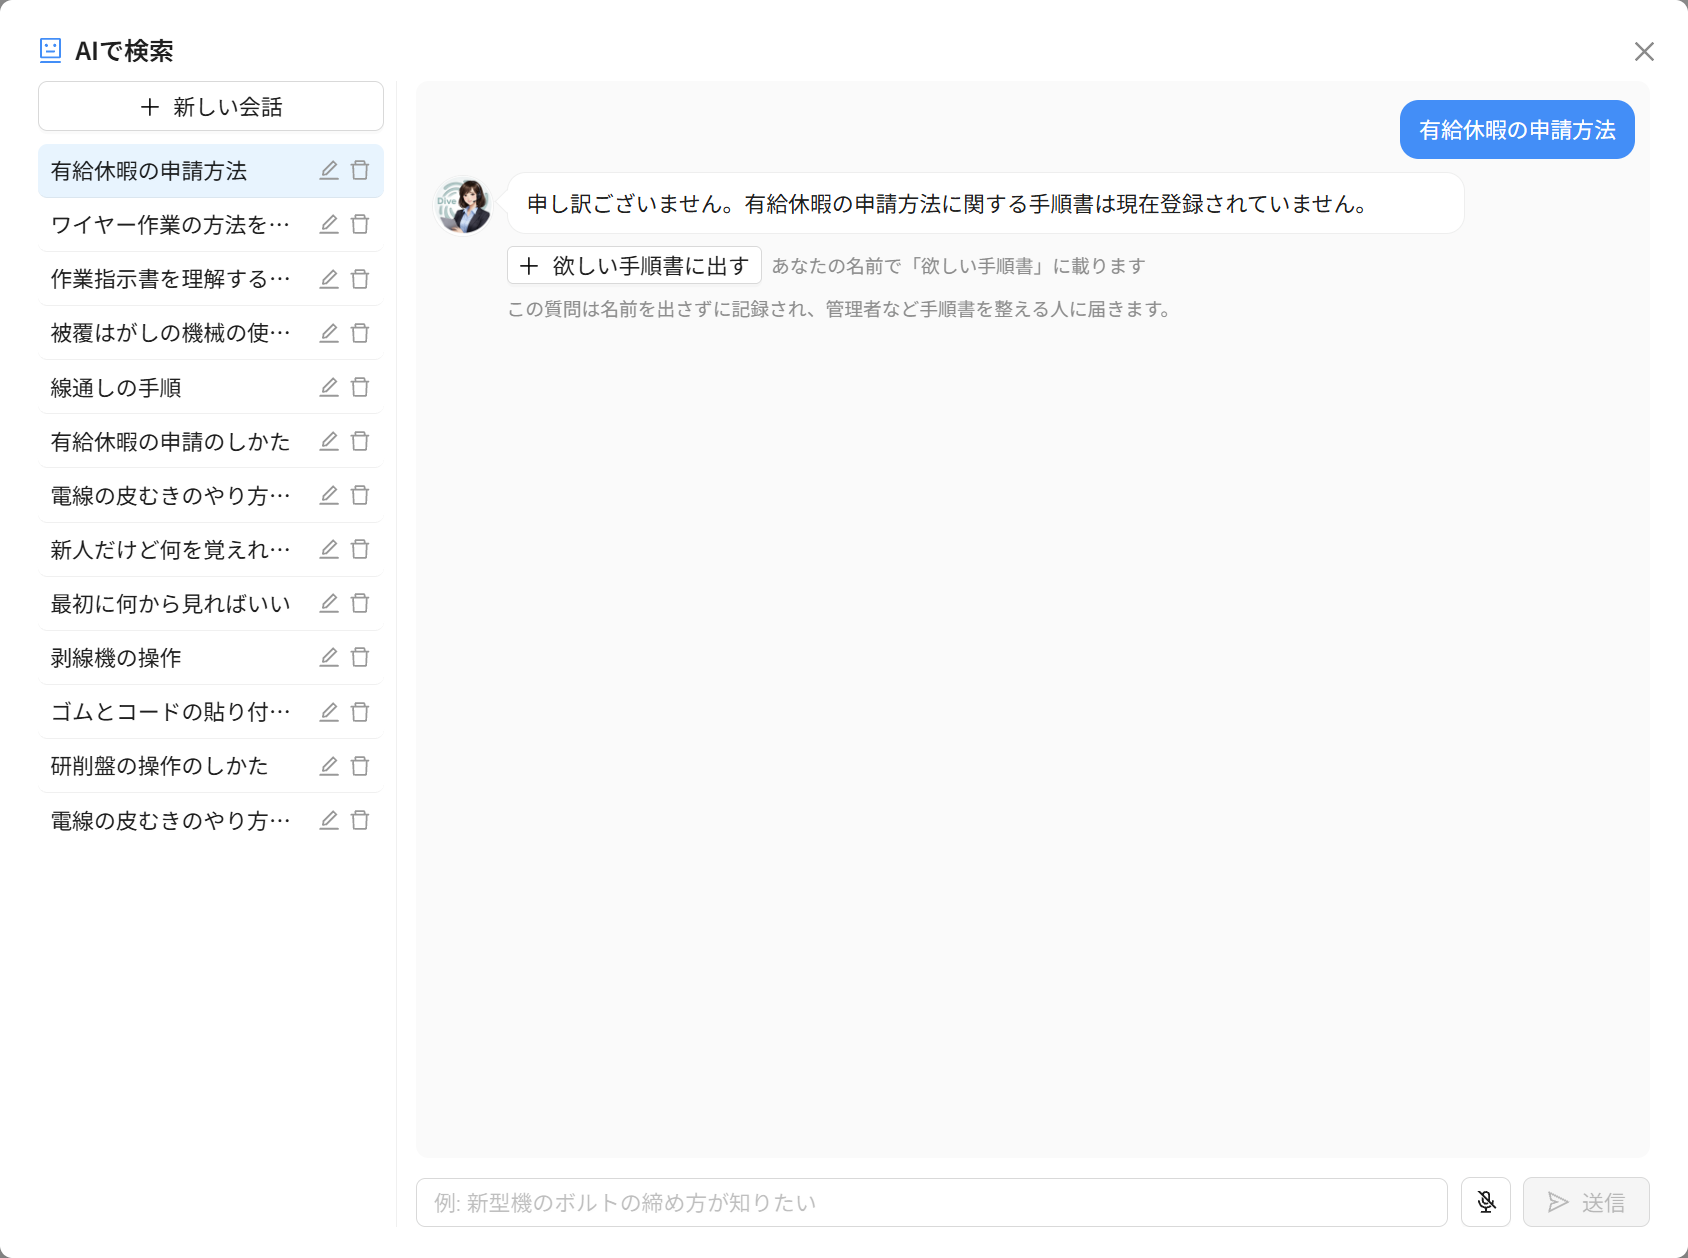Edit the 新人だけど何を覚えれ… conversation title
Image resolution: width=1688 pixels, height=1258 pixels.
tap(329, 549)
